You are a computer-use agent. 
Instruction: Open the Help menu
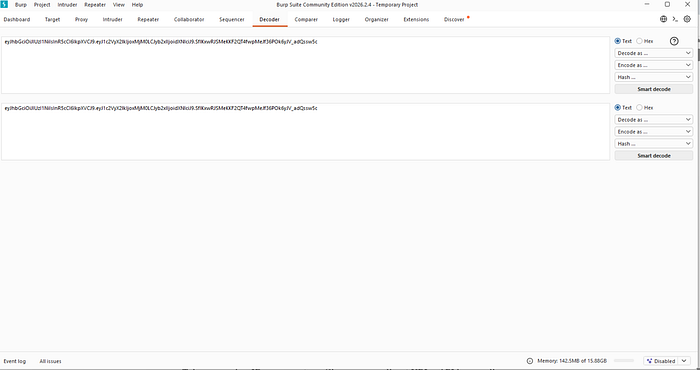click(x=137, y=4)
